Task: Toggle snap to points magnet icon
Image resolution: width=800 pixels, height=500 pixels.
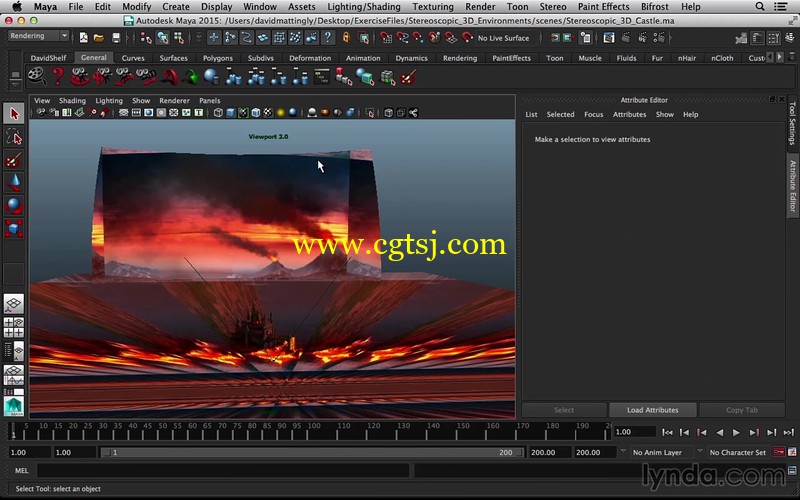Action: point(418,37)
